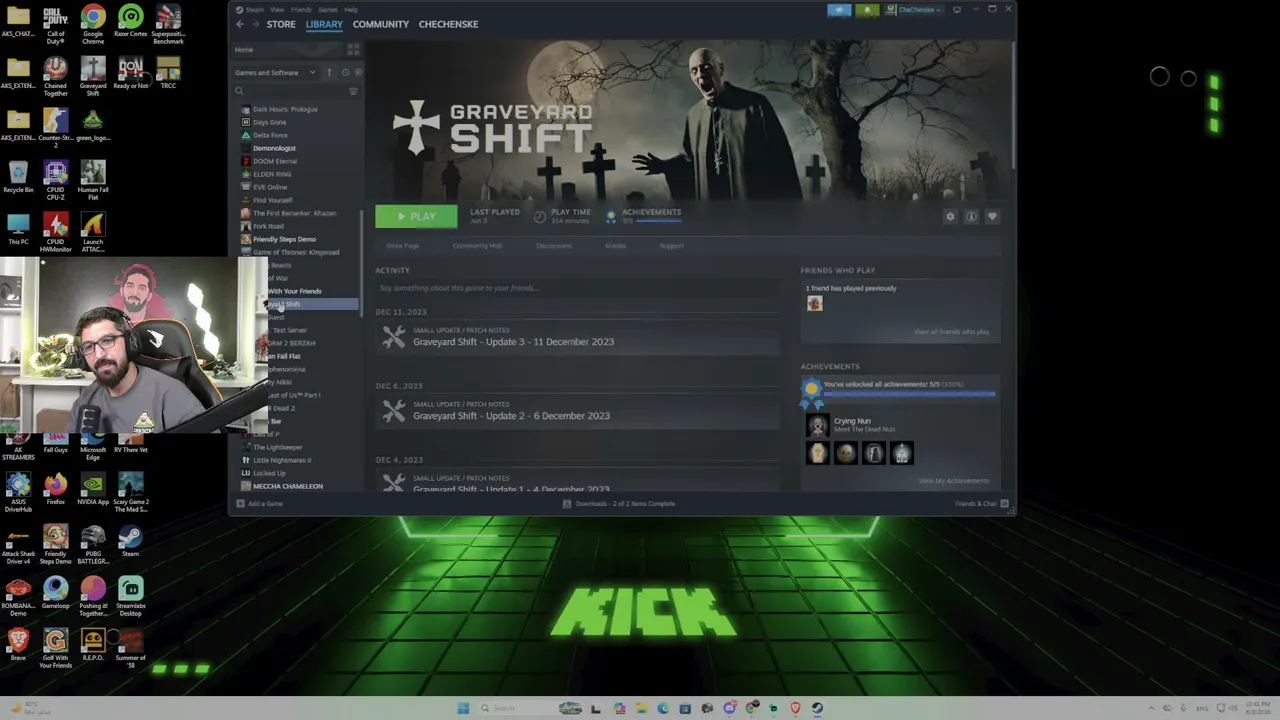The height and width of the screenshot is (720, 1280).
Task: Click the activity status input field
Action: coord(577,288)
